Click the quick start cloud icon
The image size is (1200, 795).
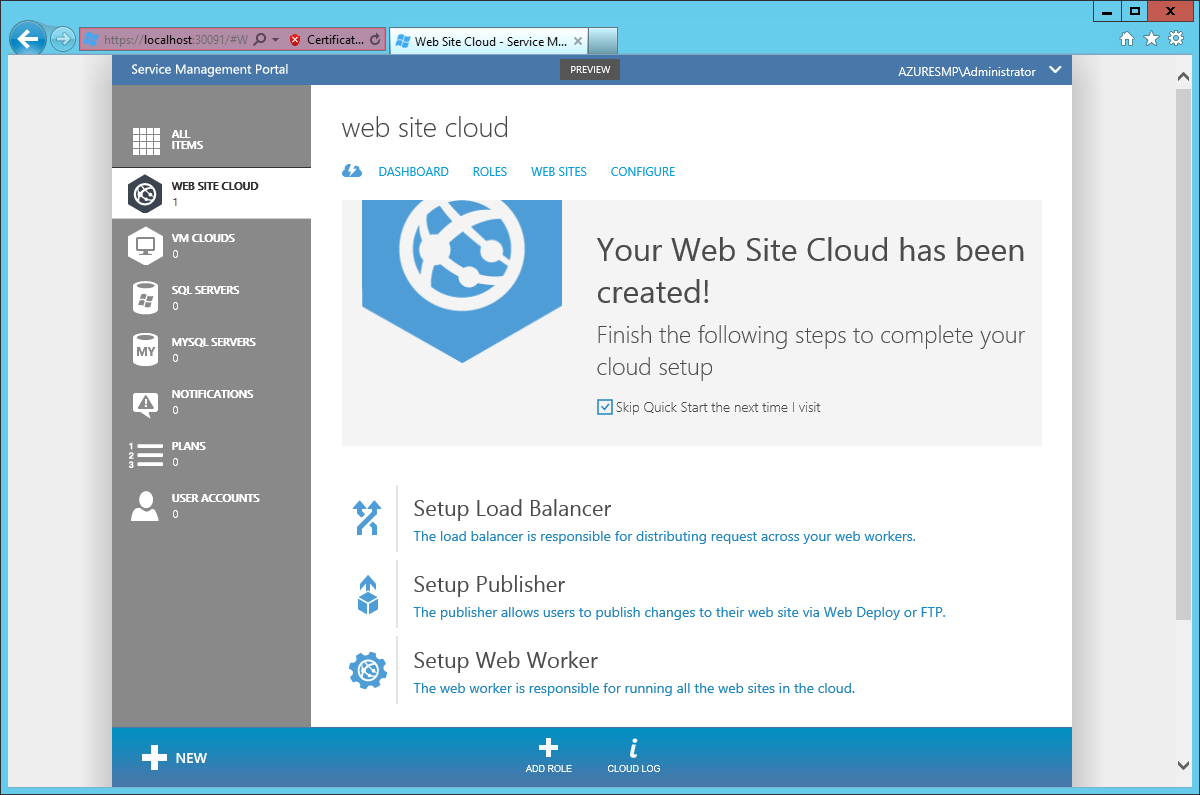tap(351, 171)
